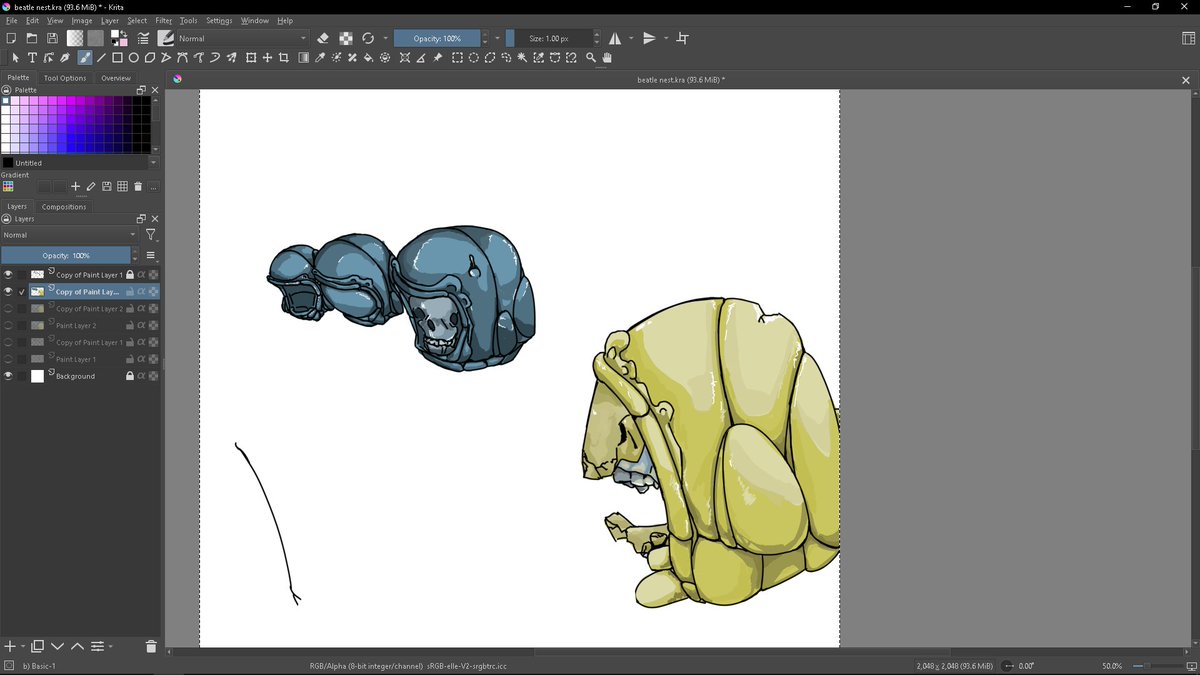
Task: Select the Pan hand tool
Action: (x=607, y=58)
